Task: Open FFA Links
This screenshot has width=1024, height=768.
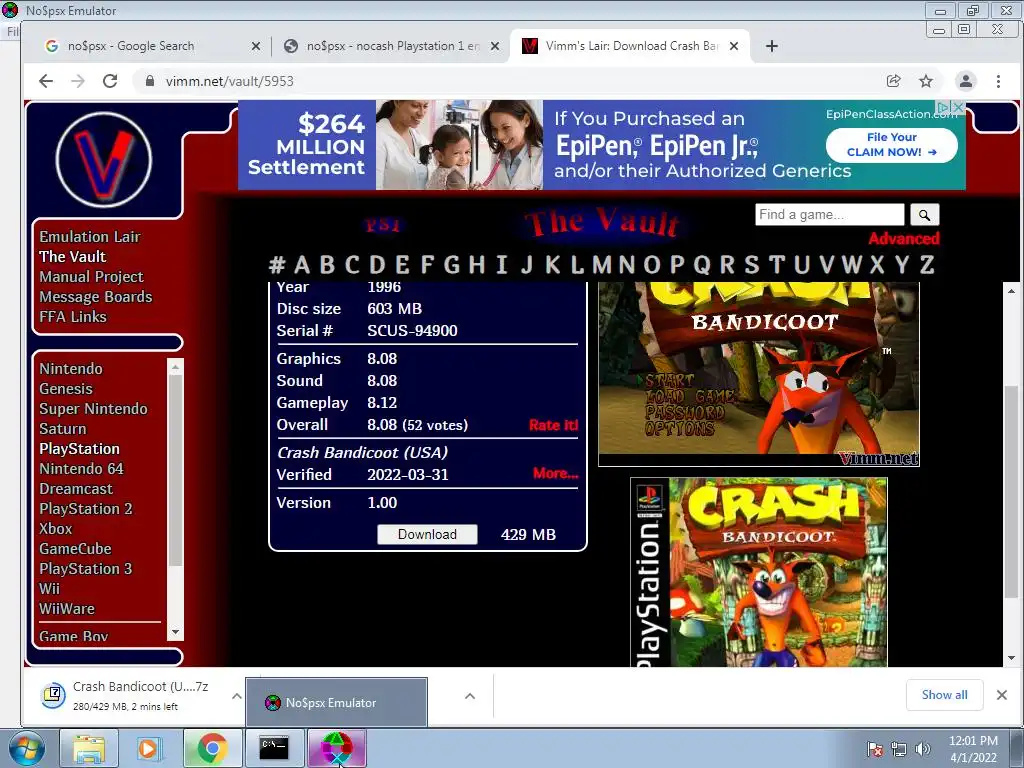Action: click(72, 317)
